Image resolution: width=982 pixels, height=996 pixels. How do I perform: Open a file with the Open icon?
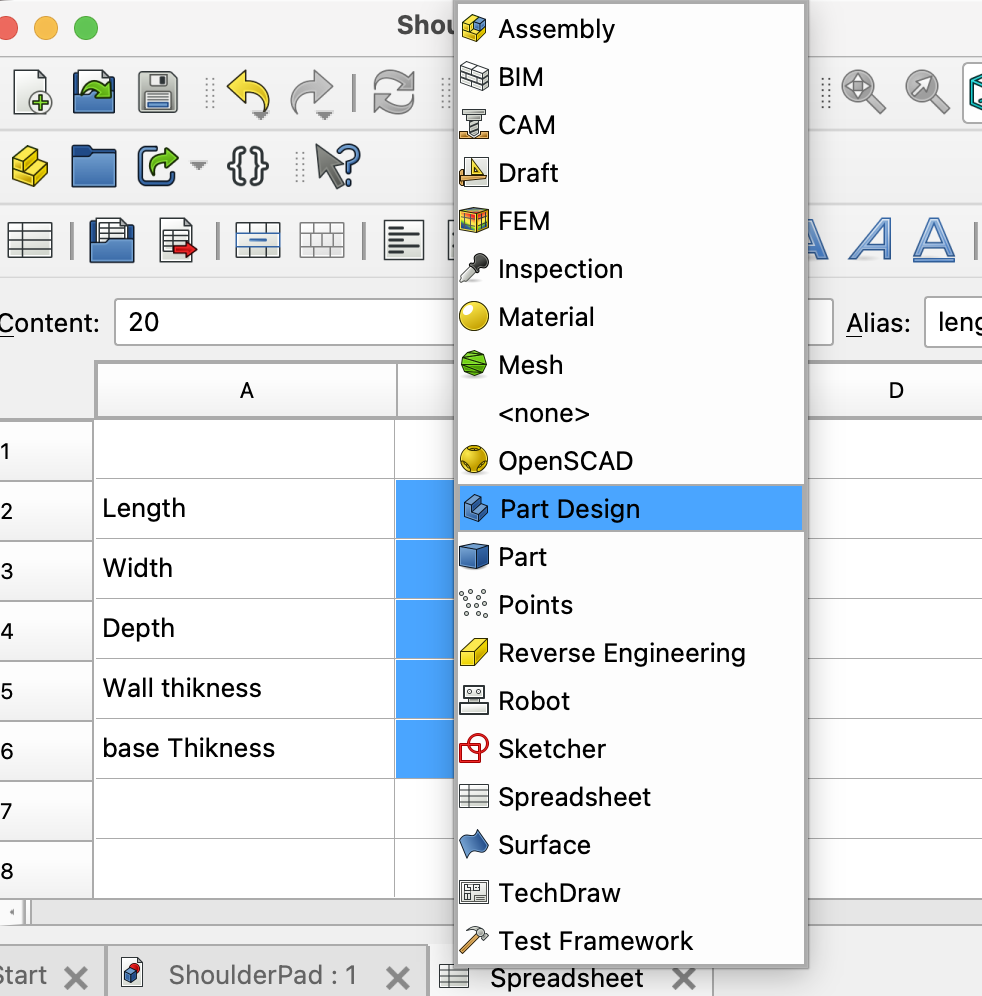point(94,92)
